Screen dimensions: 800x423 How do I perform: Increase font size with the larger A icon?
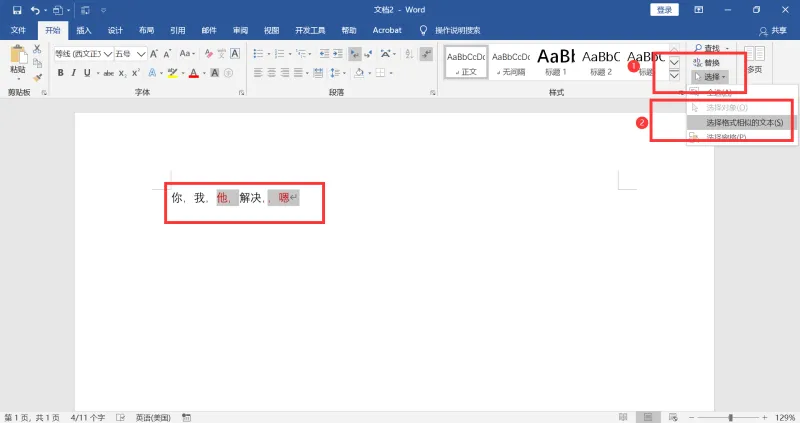[x=154, y=54]
